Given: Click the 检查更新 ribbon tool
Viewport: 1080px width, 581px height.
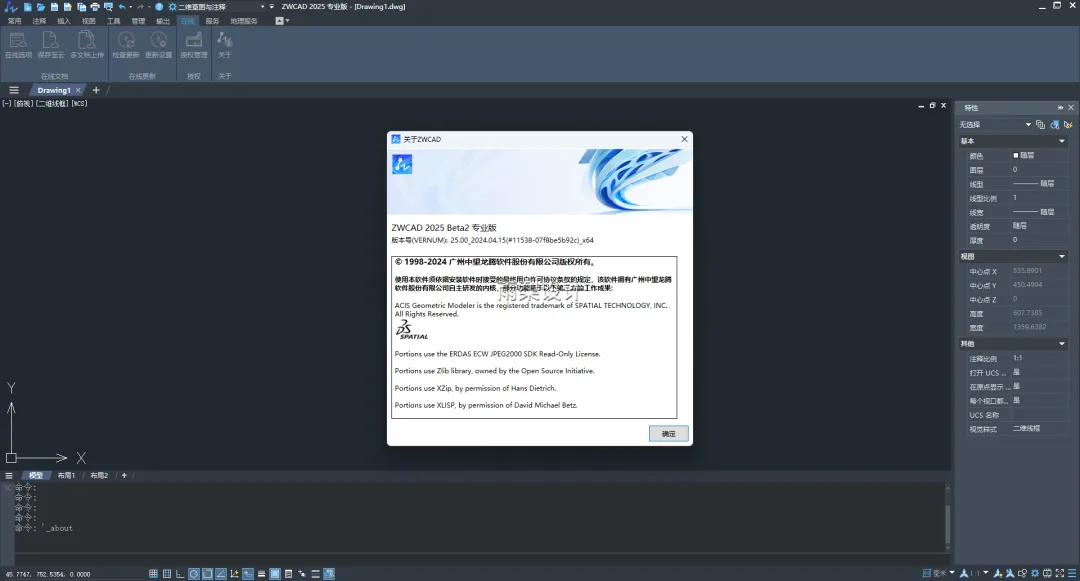Looking at the screenshot, I should pos(126,45).
